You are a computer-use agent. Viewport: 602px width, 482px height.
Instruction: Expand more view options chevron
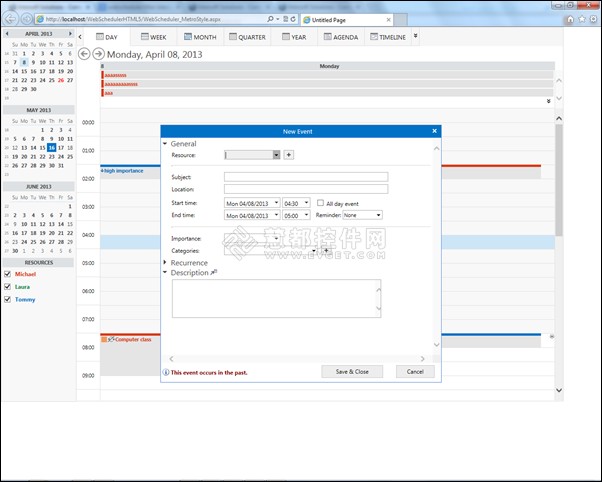tap(415, 36)
